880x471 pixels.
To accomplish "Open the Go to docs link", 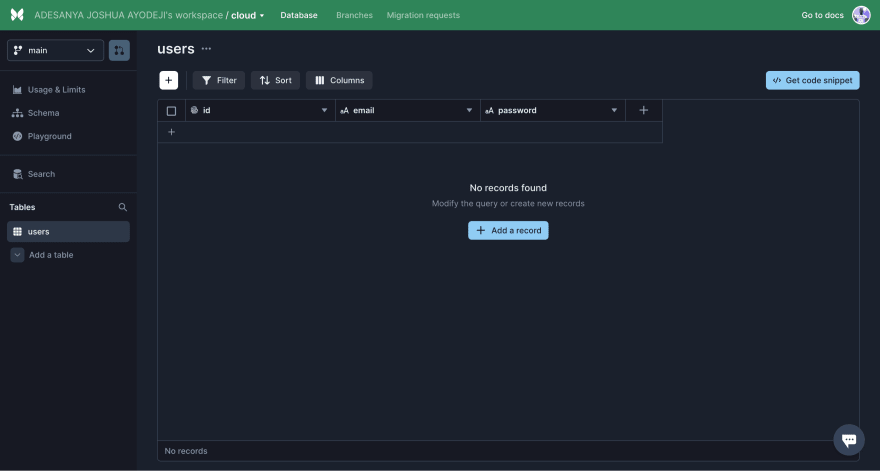I will 822,15.
